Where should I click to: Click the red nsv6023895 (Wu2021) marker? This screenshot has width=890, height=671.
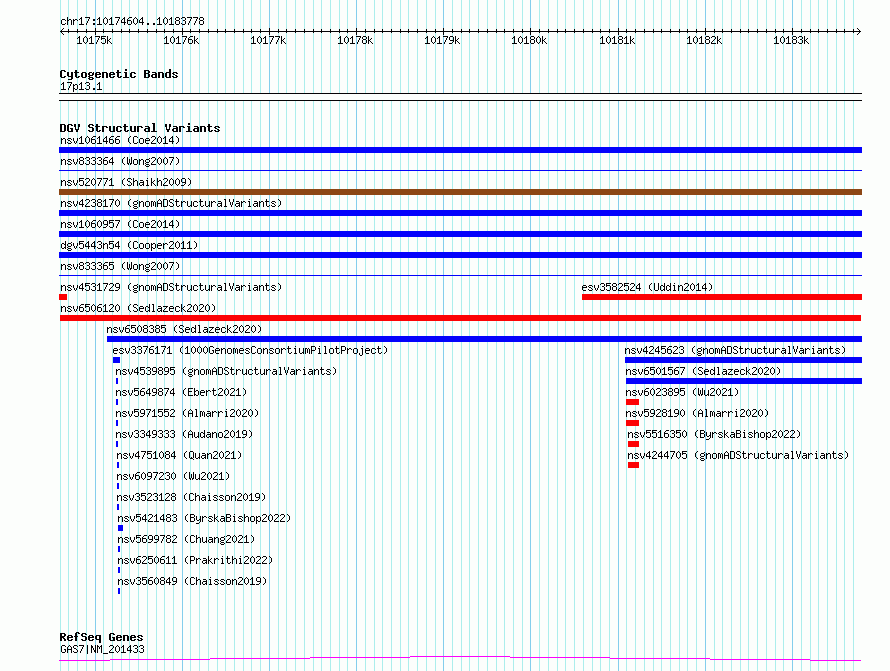pyautogui.click(x=632, y=402)
